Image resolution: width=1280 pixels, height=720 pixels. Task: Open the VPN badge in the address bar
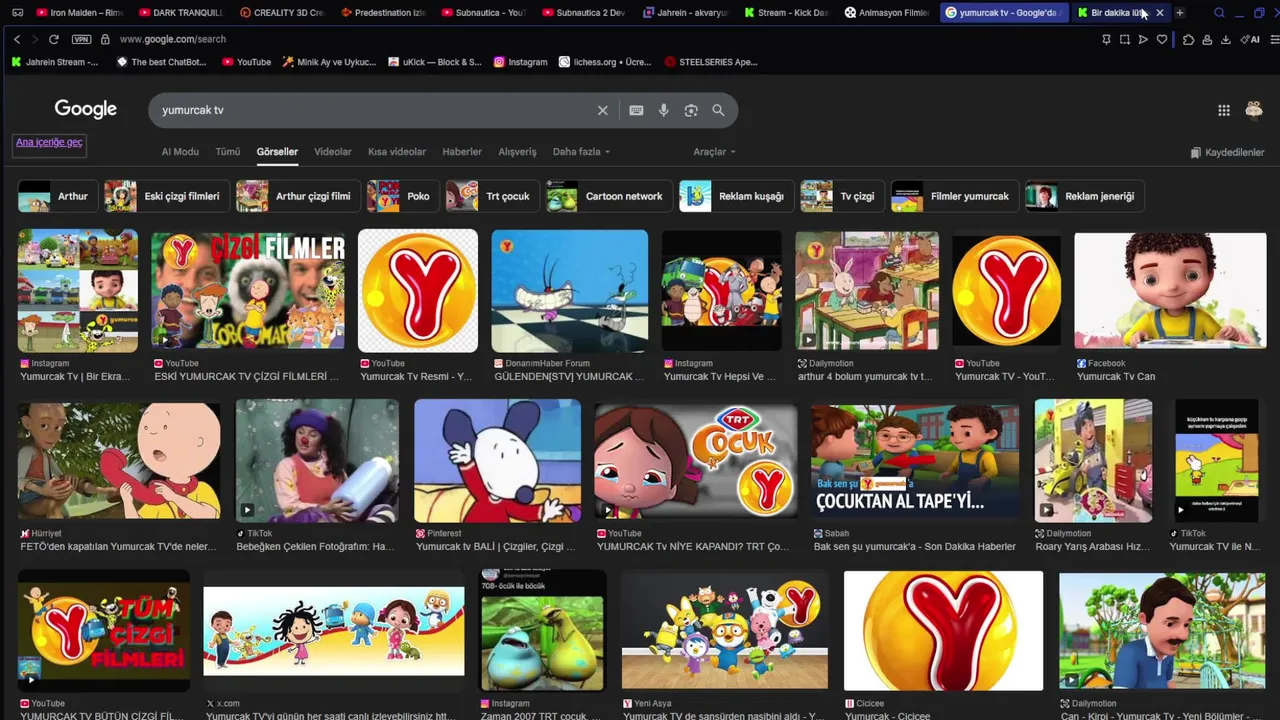click(x=81, y=39)
